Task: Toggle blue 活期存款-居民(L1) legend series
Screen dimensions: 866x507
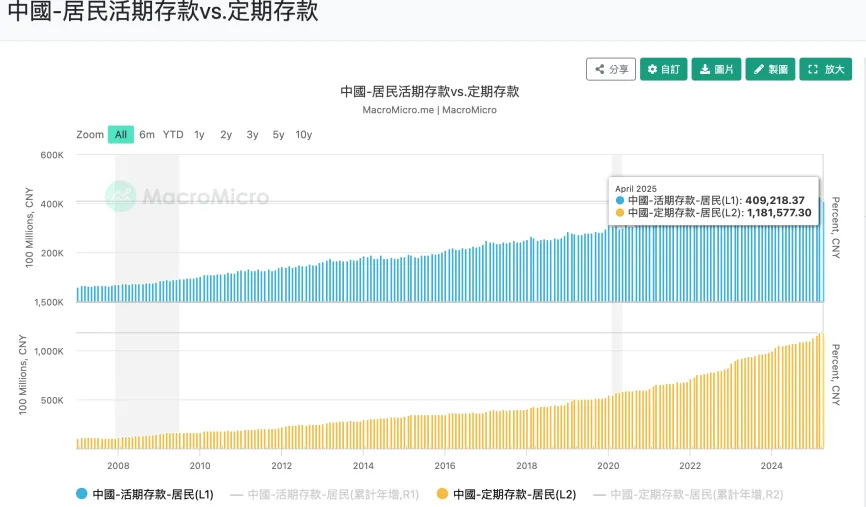Action: tap(145, 494)
